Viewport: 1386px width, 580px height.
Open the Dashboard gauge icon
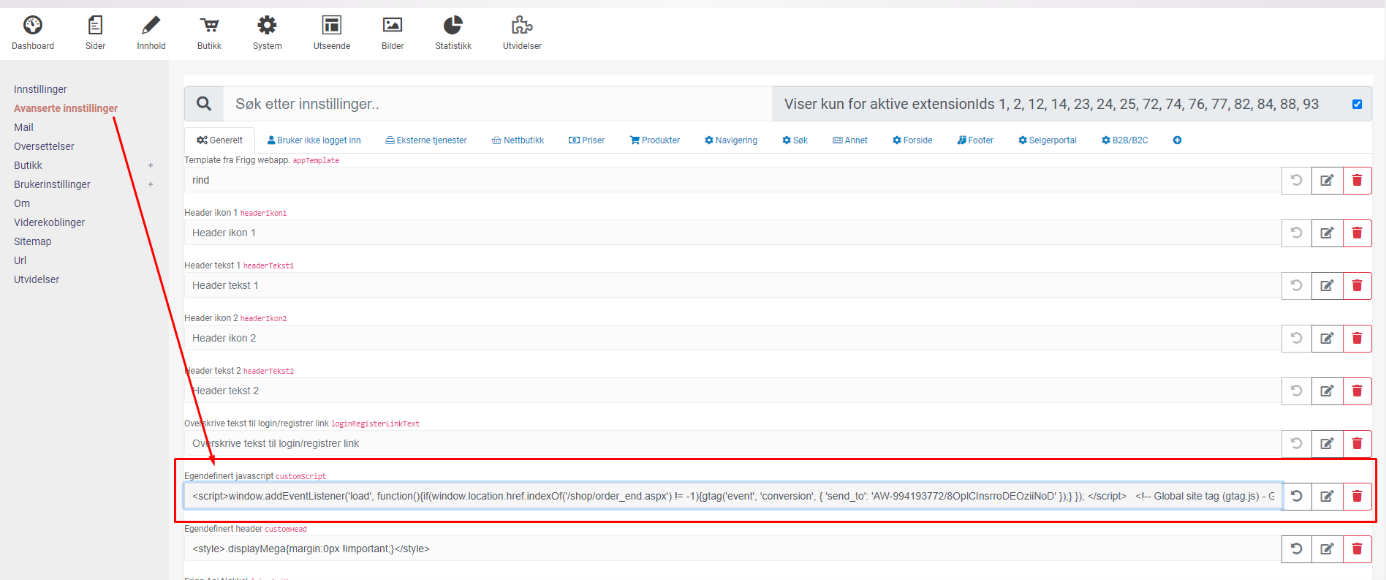coord(32,25)
